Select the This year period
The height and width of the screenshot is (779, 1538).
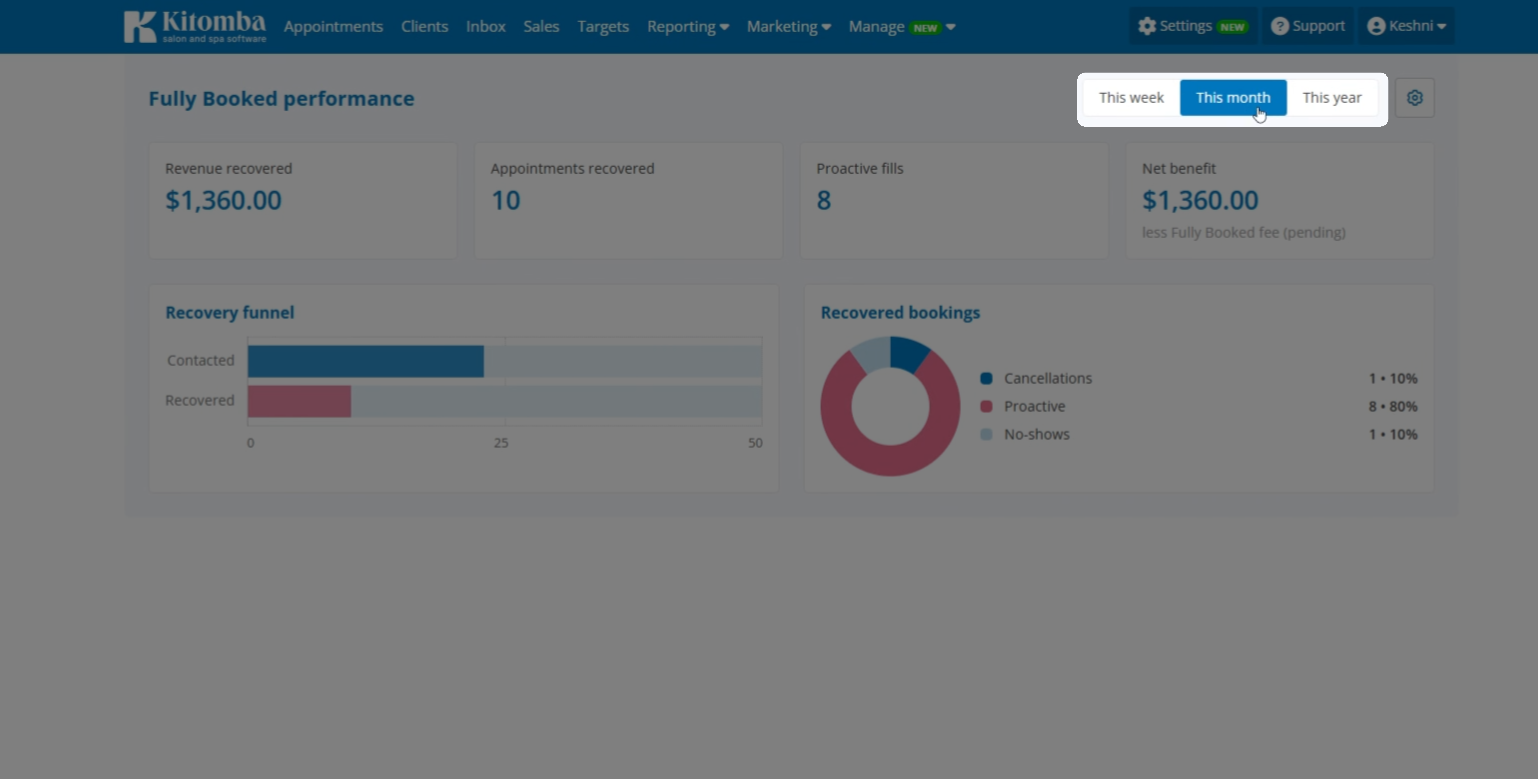(1332, 98)
